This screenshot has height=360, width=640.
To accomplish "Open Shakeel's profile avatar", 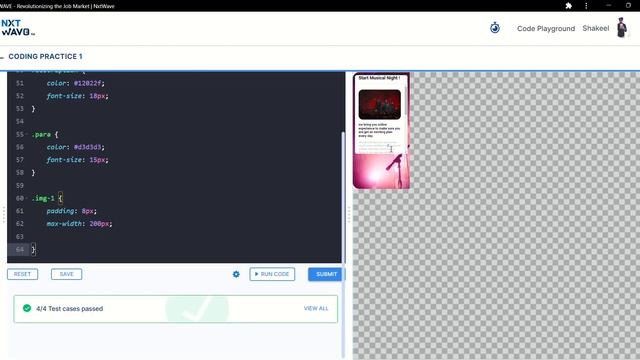I will pos(622,27).
